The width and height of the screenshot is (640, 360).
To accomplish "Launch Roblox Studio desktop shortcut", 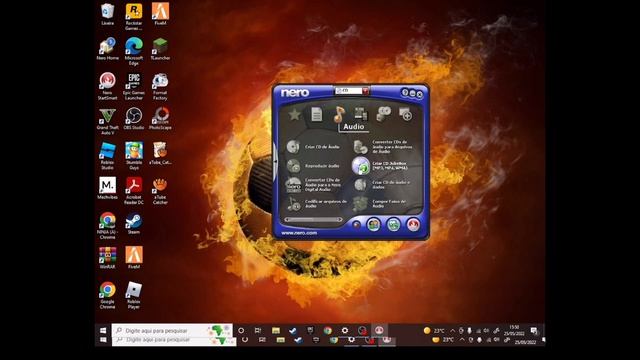I will pos(107,156).
